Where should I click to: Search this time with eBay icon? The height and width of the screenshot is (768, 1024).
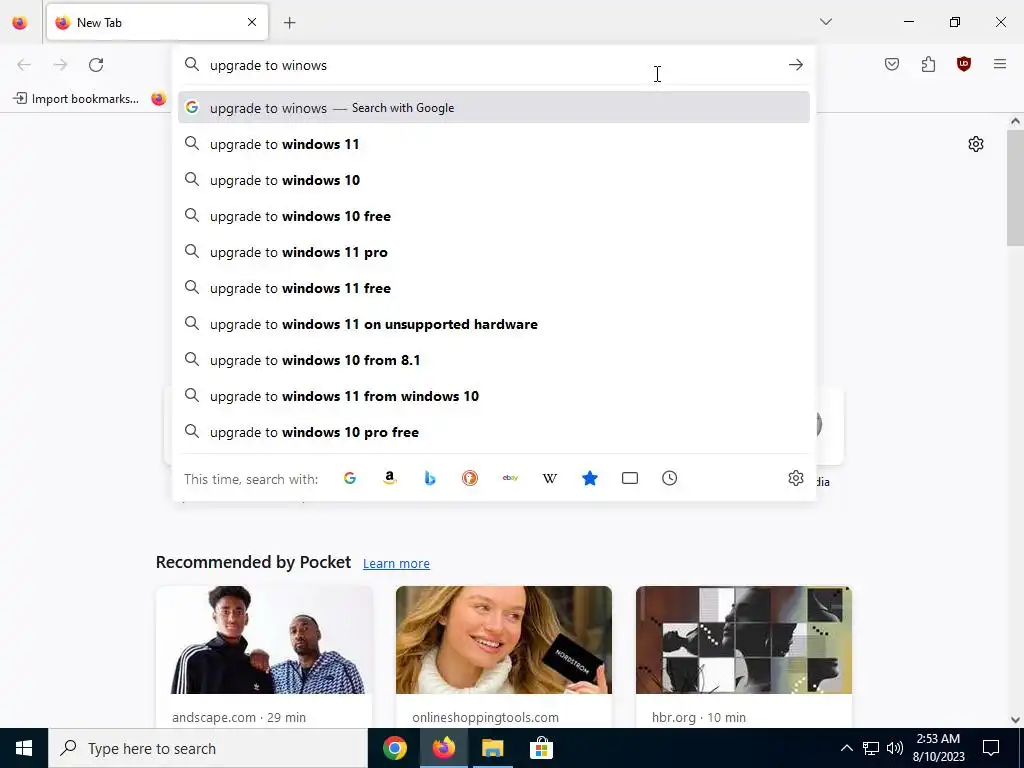[510, 479]
